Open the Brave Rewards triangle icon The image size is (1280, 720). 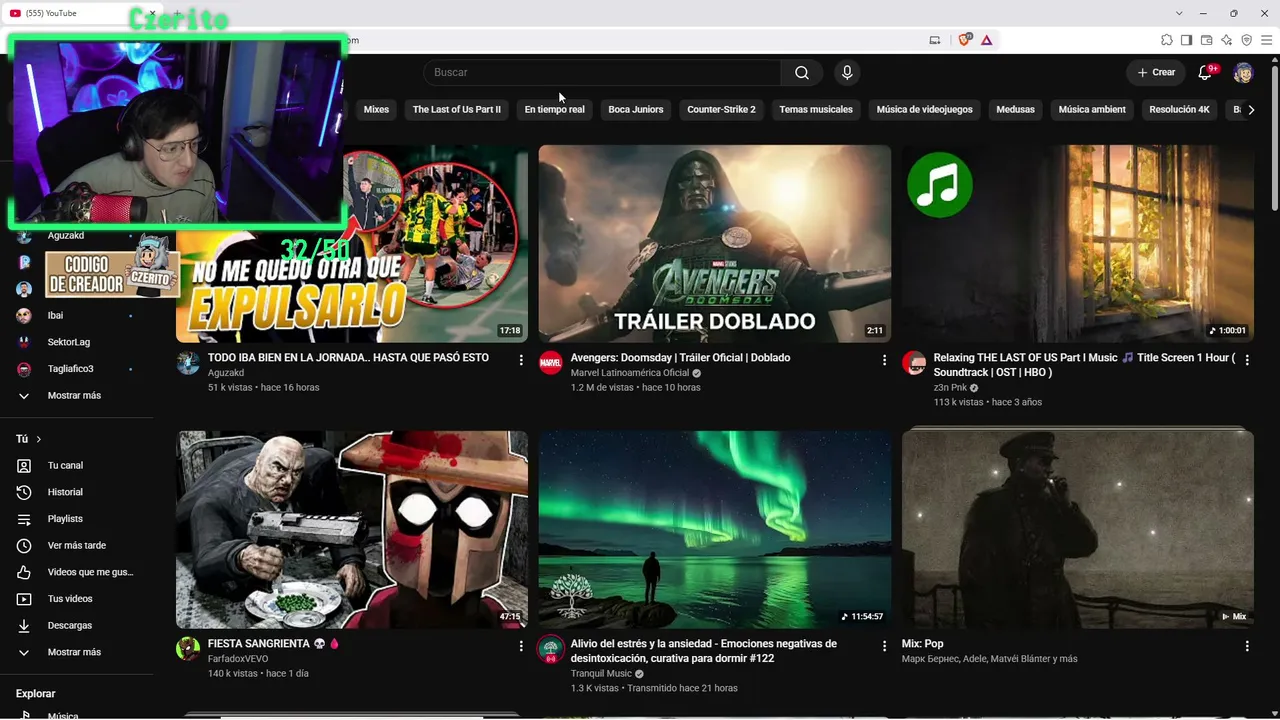(987, 40)
